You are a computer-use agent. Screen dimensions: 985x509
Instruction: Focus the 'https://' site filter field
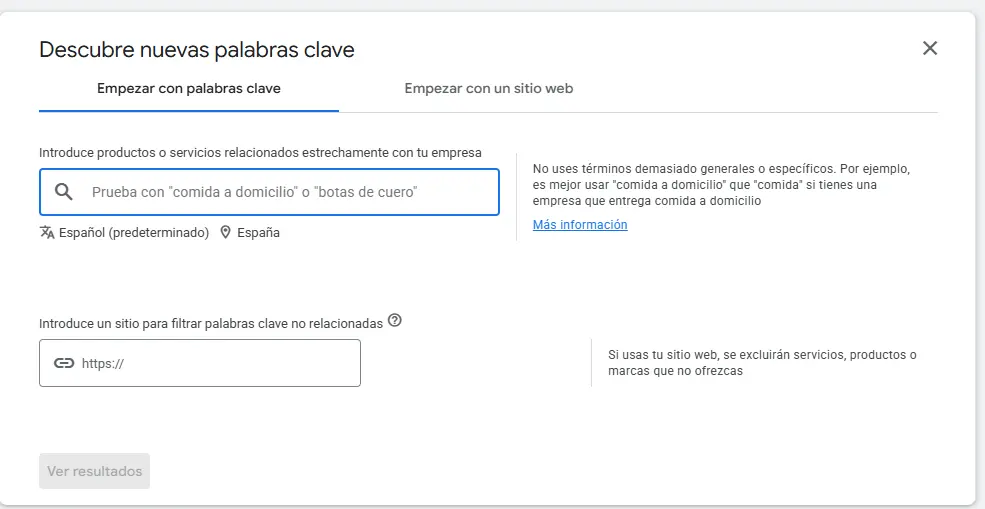(x=200, y=363)
